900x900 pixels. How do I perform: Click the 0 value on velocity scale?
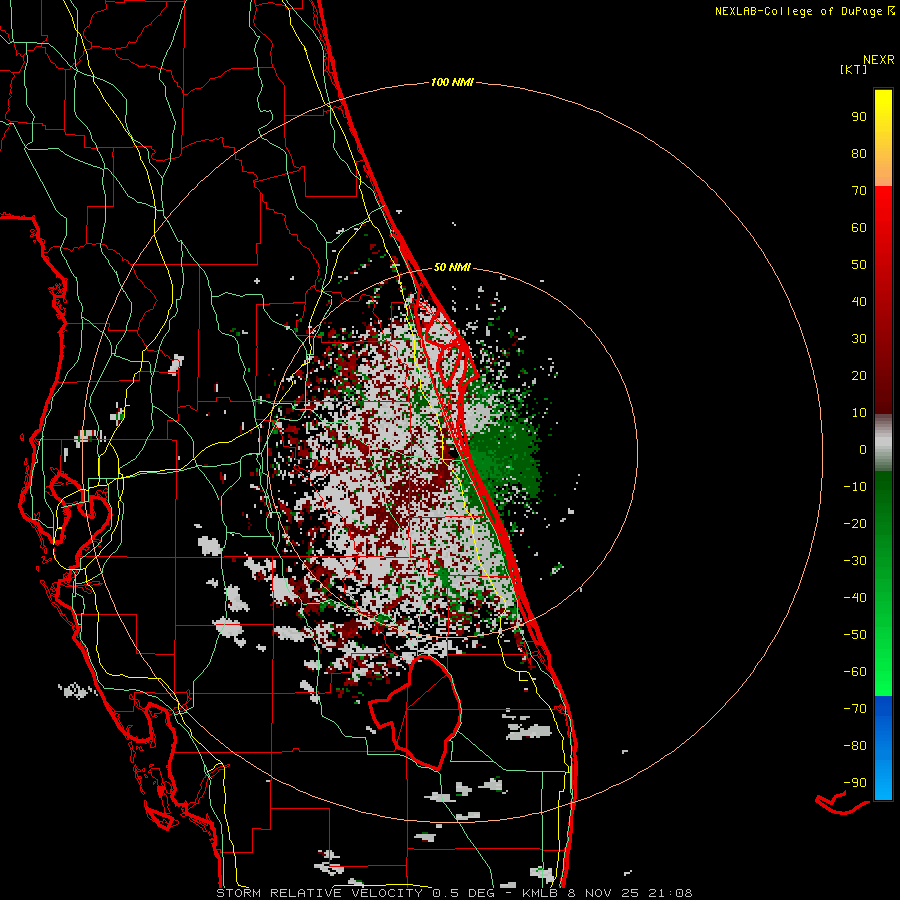tap(863, 450)
